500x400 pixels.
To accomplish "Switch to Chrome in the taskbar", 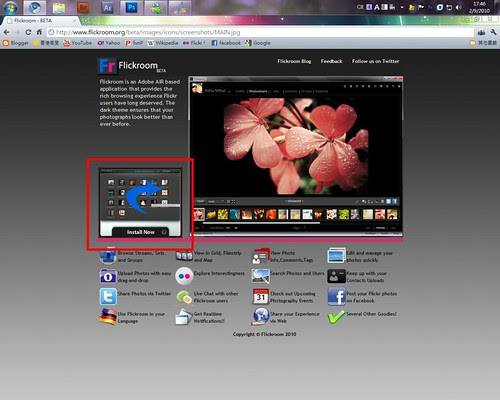I will click(35, 7).
